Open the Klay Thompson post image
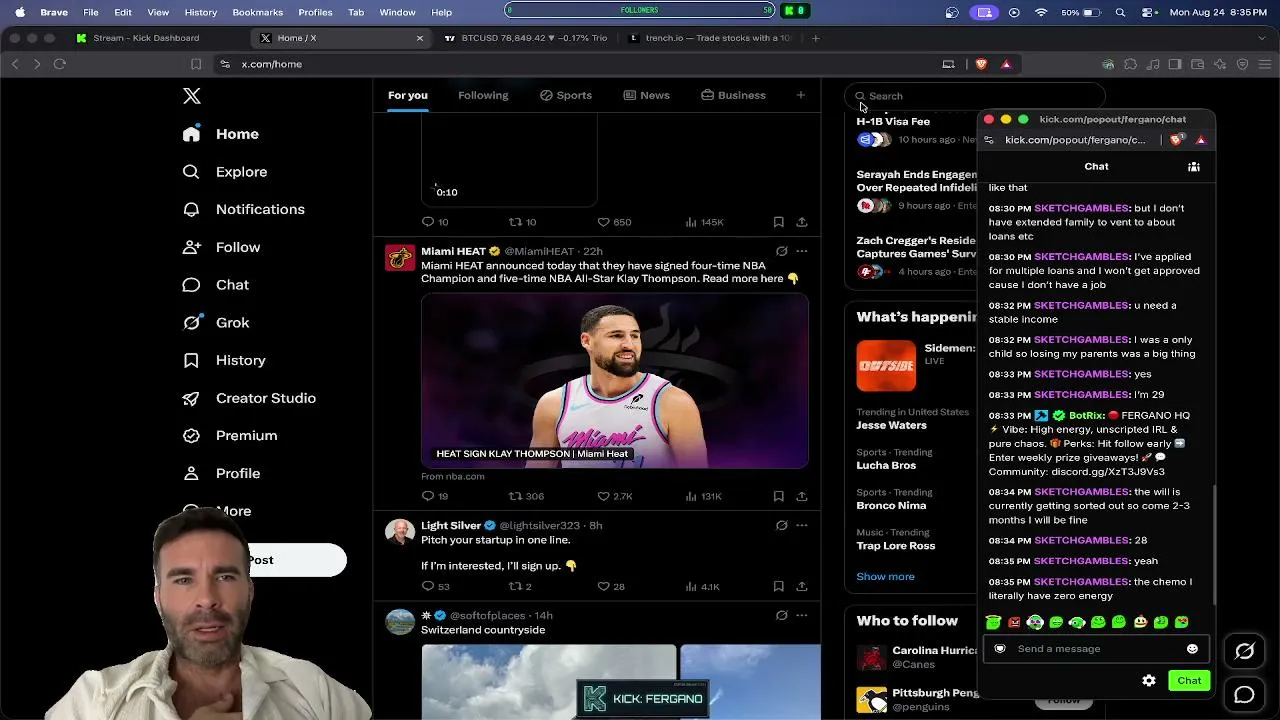The width and height of the screenshot is (1280, 720). (614, 381)
